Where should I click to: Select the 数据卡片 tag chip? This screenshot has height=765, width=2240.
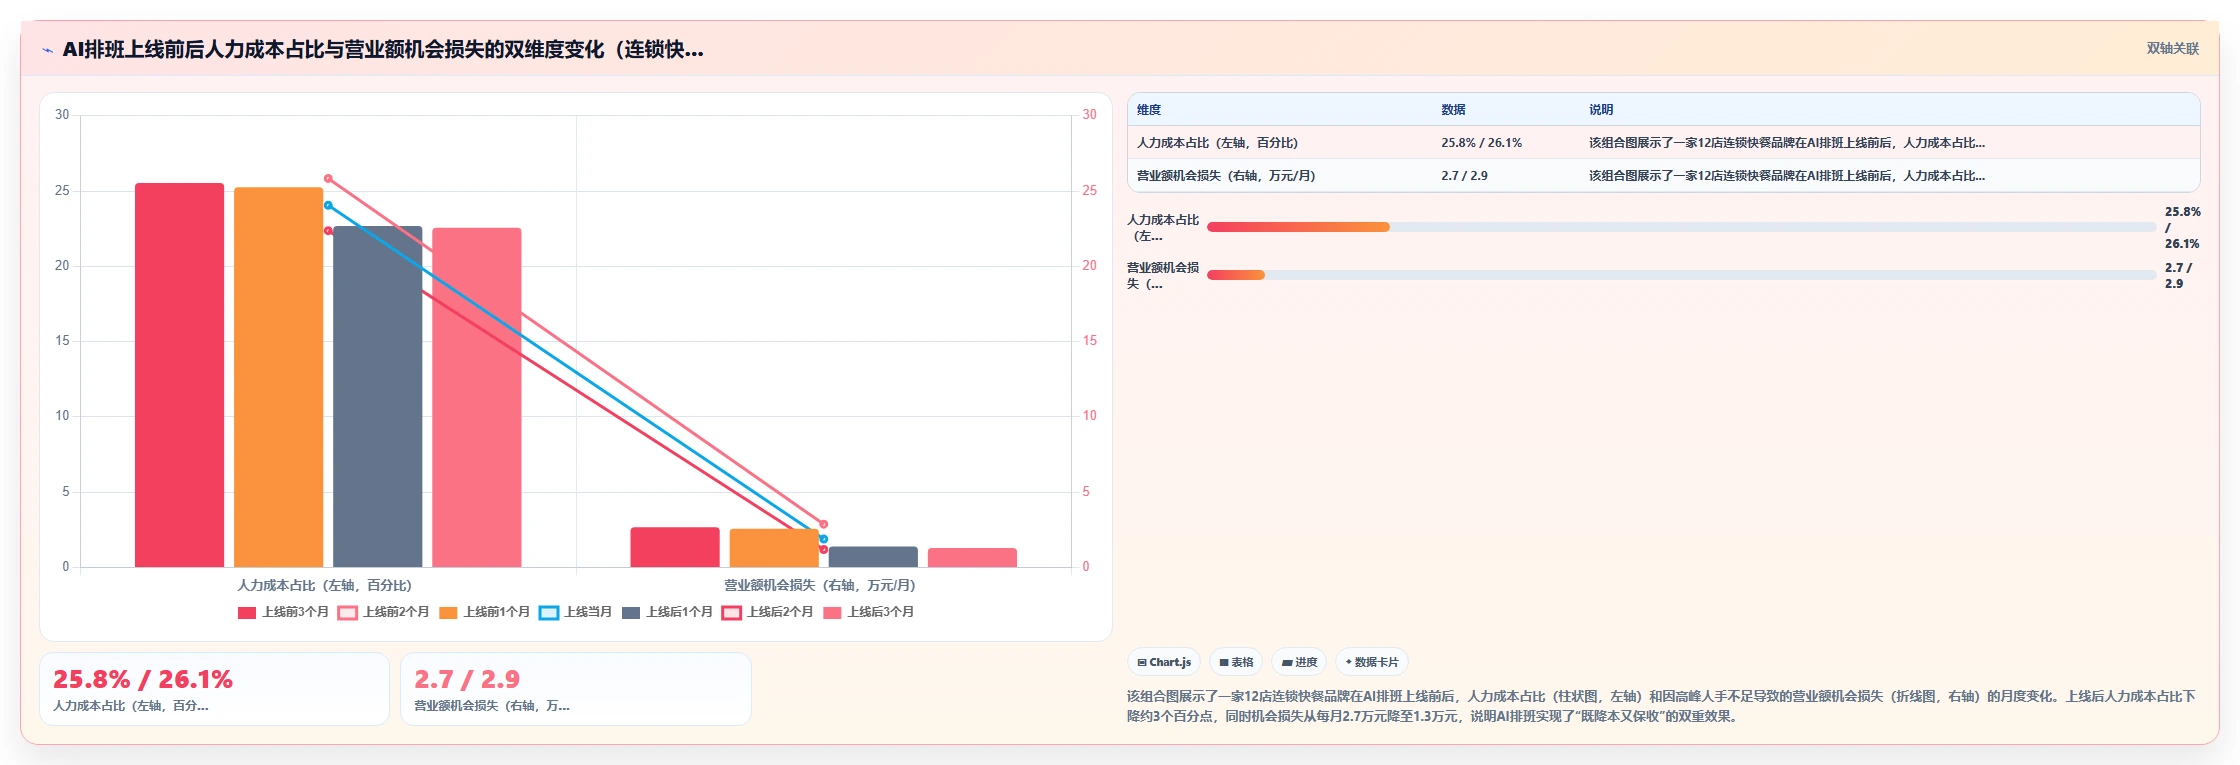click(x=1372, y=662)
